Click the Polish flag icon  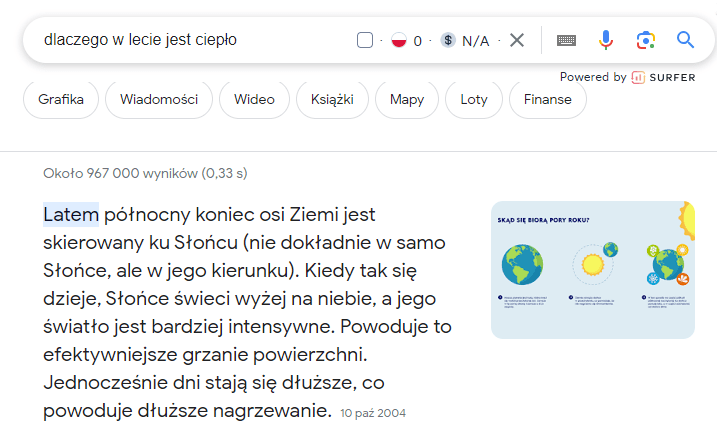tap(399, 40)
